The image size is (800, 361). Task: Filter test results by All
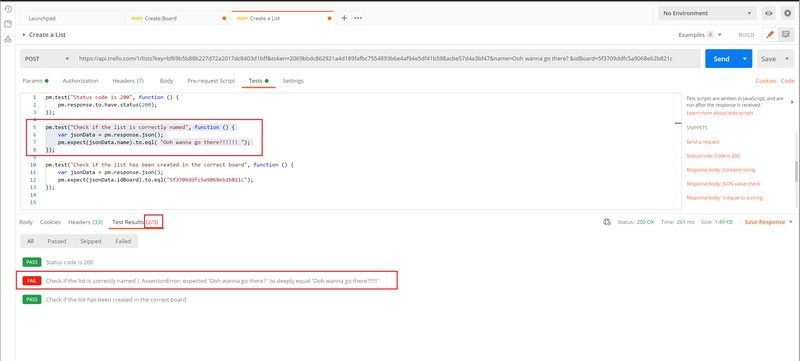pyautogui.click(x=31, y=241)
